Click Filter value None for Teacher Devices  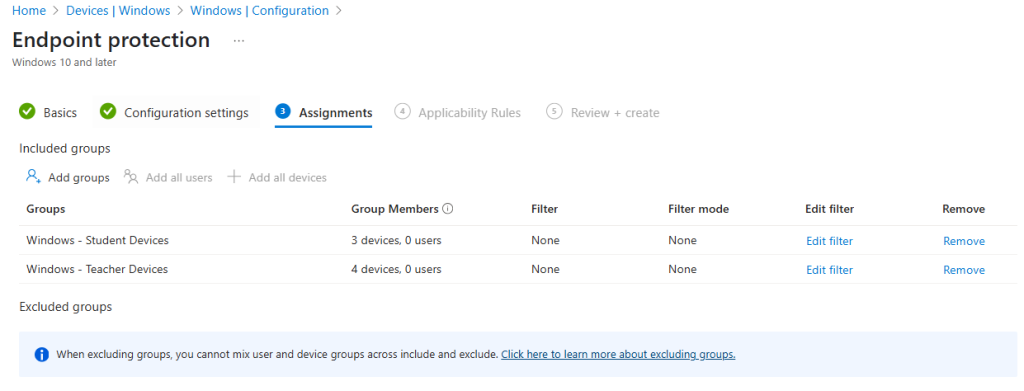(x=545, y=269)
